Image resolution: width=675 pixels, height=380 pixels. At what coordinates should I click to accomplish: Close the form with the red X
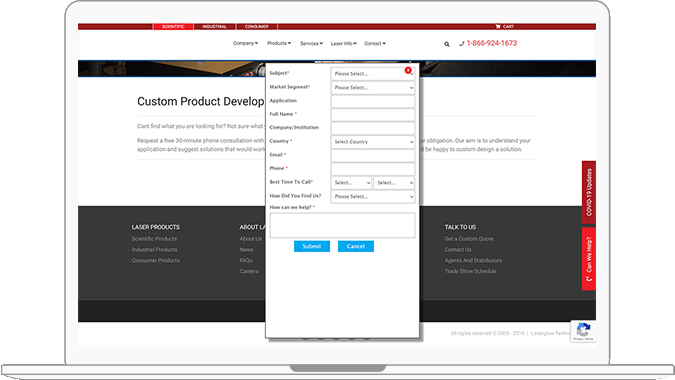click(408, 70)
